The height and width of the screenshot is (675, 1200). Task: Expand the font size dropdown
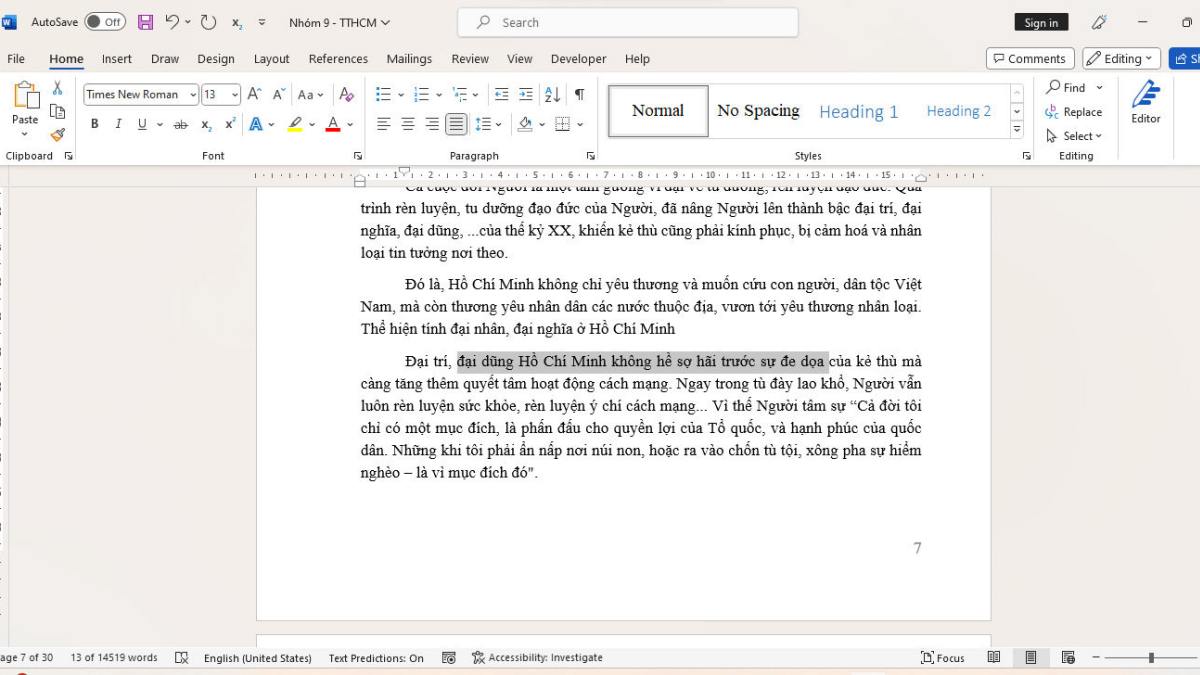pos(235,95)
